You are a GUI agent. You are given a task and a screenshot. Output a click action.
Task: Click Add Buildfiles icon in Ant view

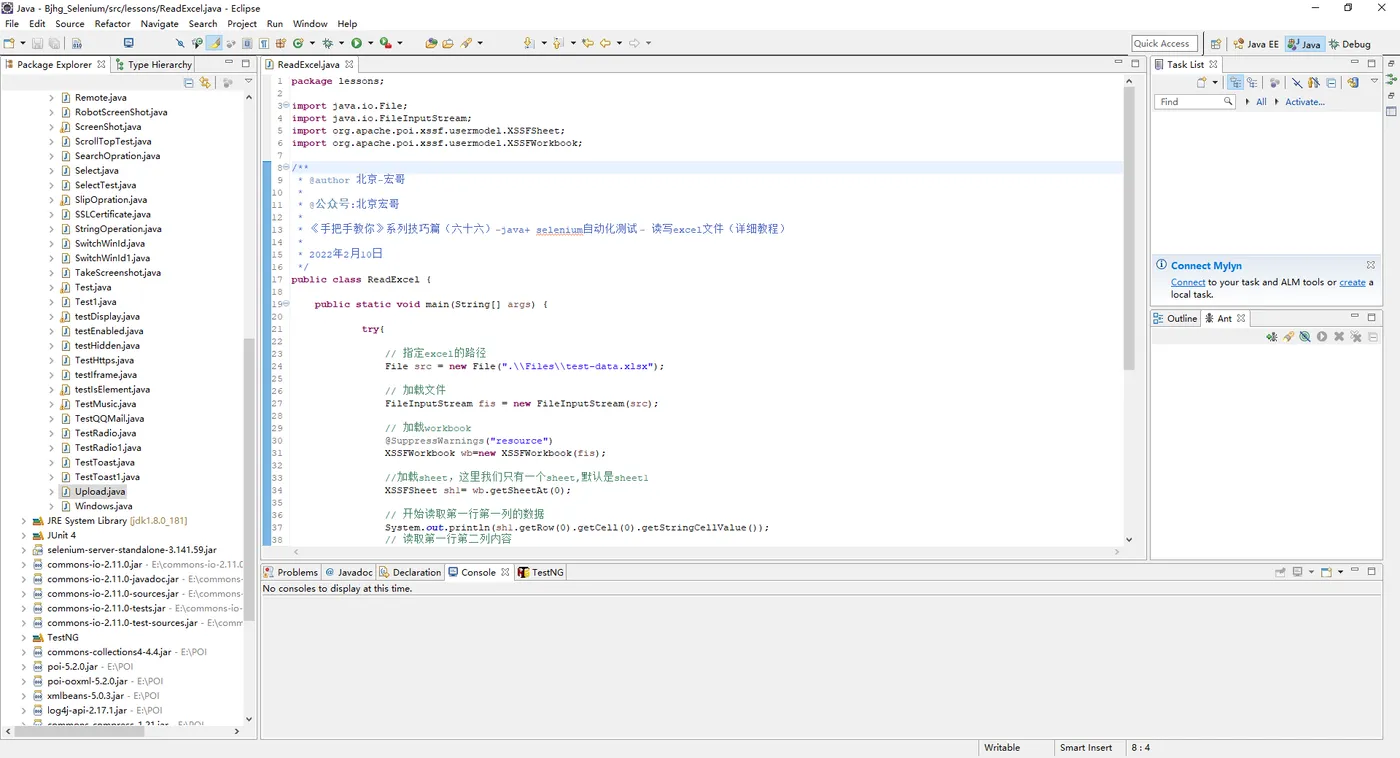pyautogui.click(x=1271, y=337)
